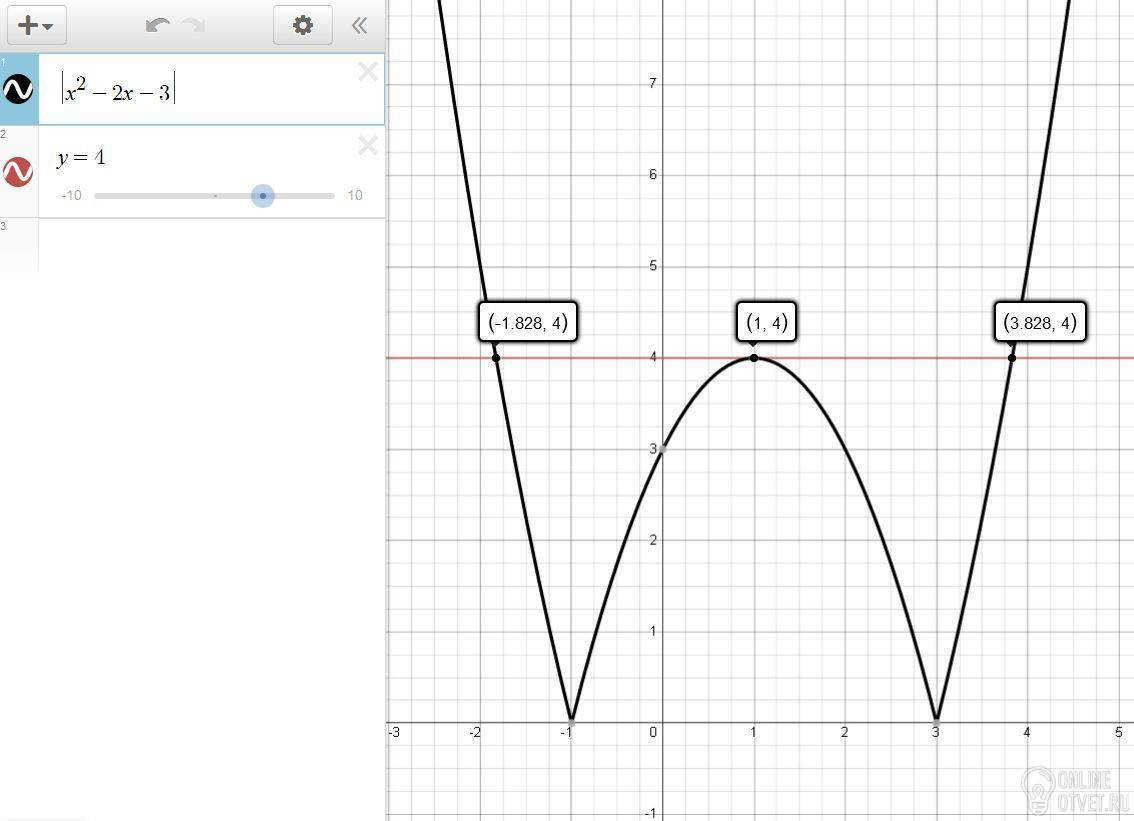This screenshot has height=821, width=1134.
Task: Toggle visibility of y=4 line
Action: pos(18,172)
